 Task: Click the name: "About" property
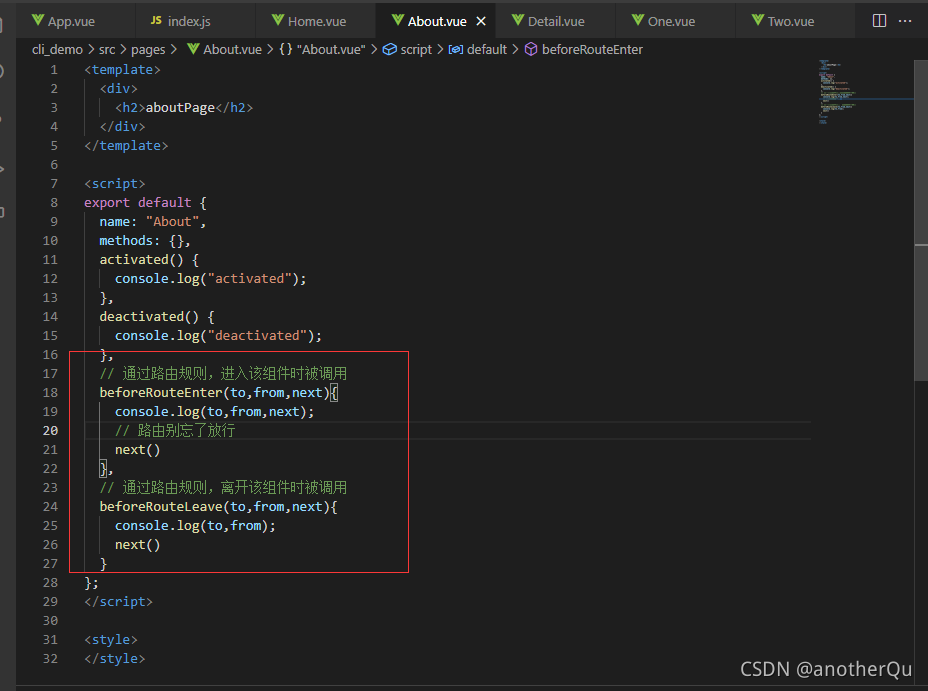[153, 222]
